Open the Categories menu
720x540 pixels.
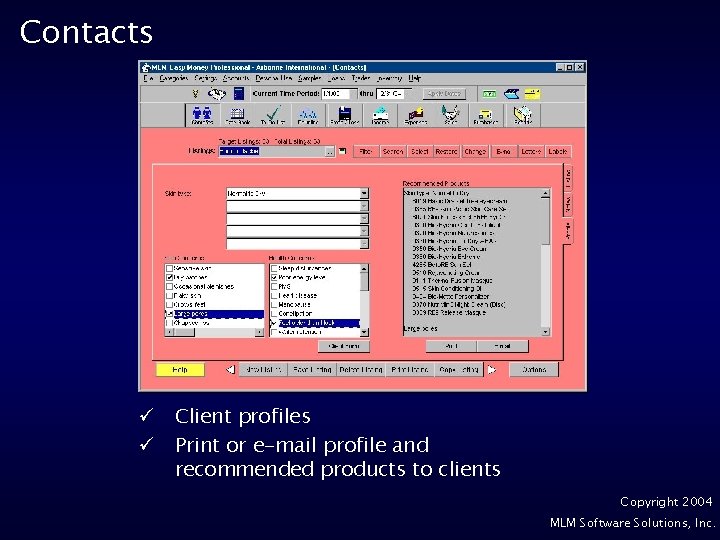[174, 79]
